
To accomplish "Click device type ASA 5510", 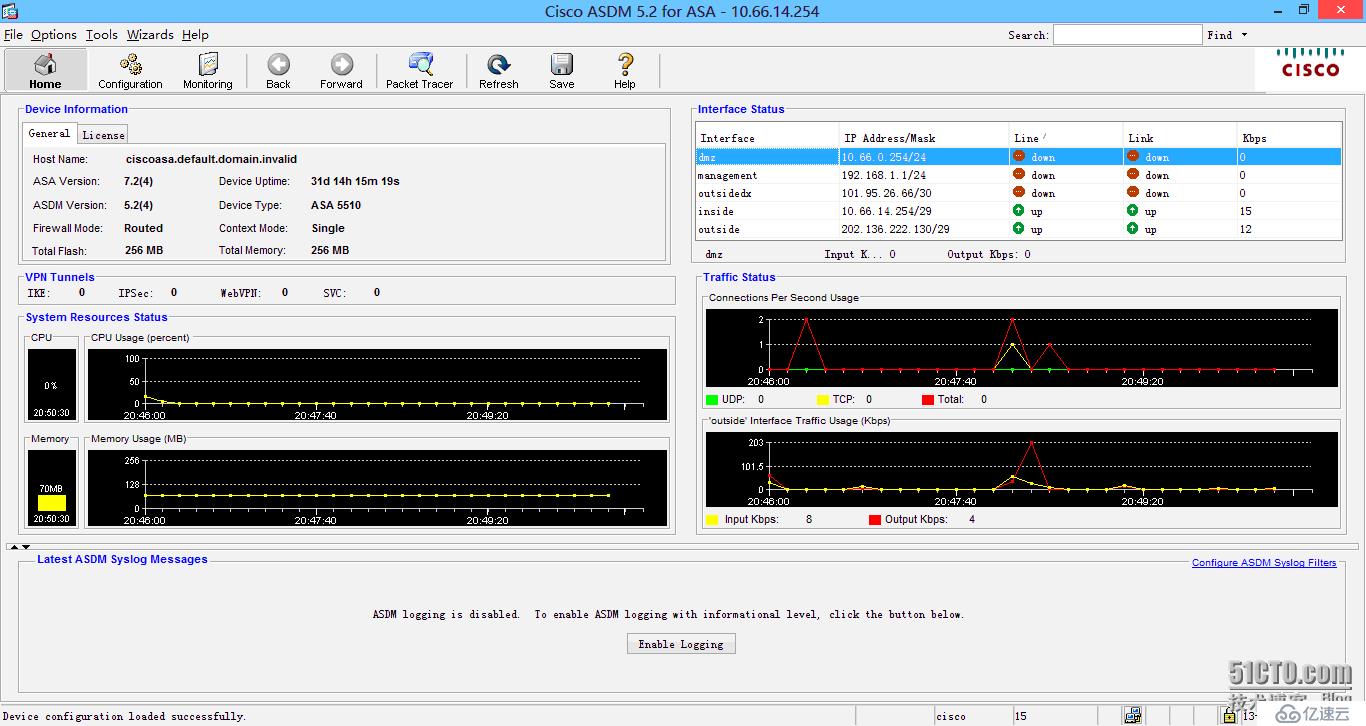I will point(336,205).
